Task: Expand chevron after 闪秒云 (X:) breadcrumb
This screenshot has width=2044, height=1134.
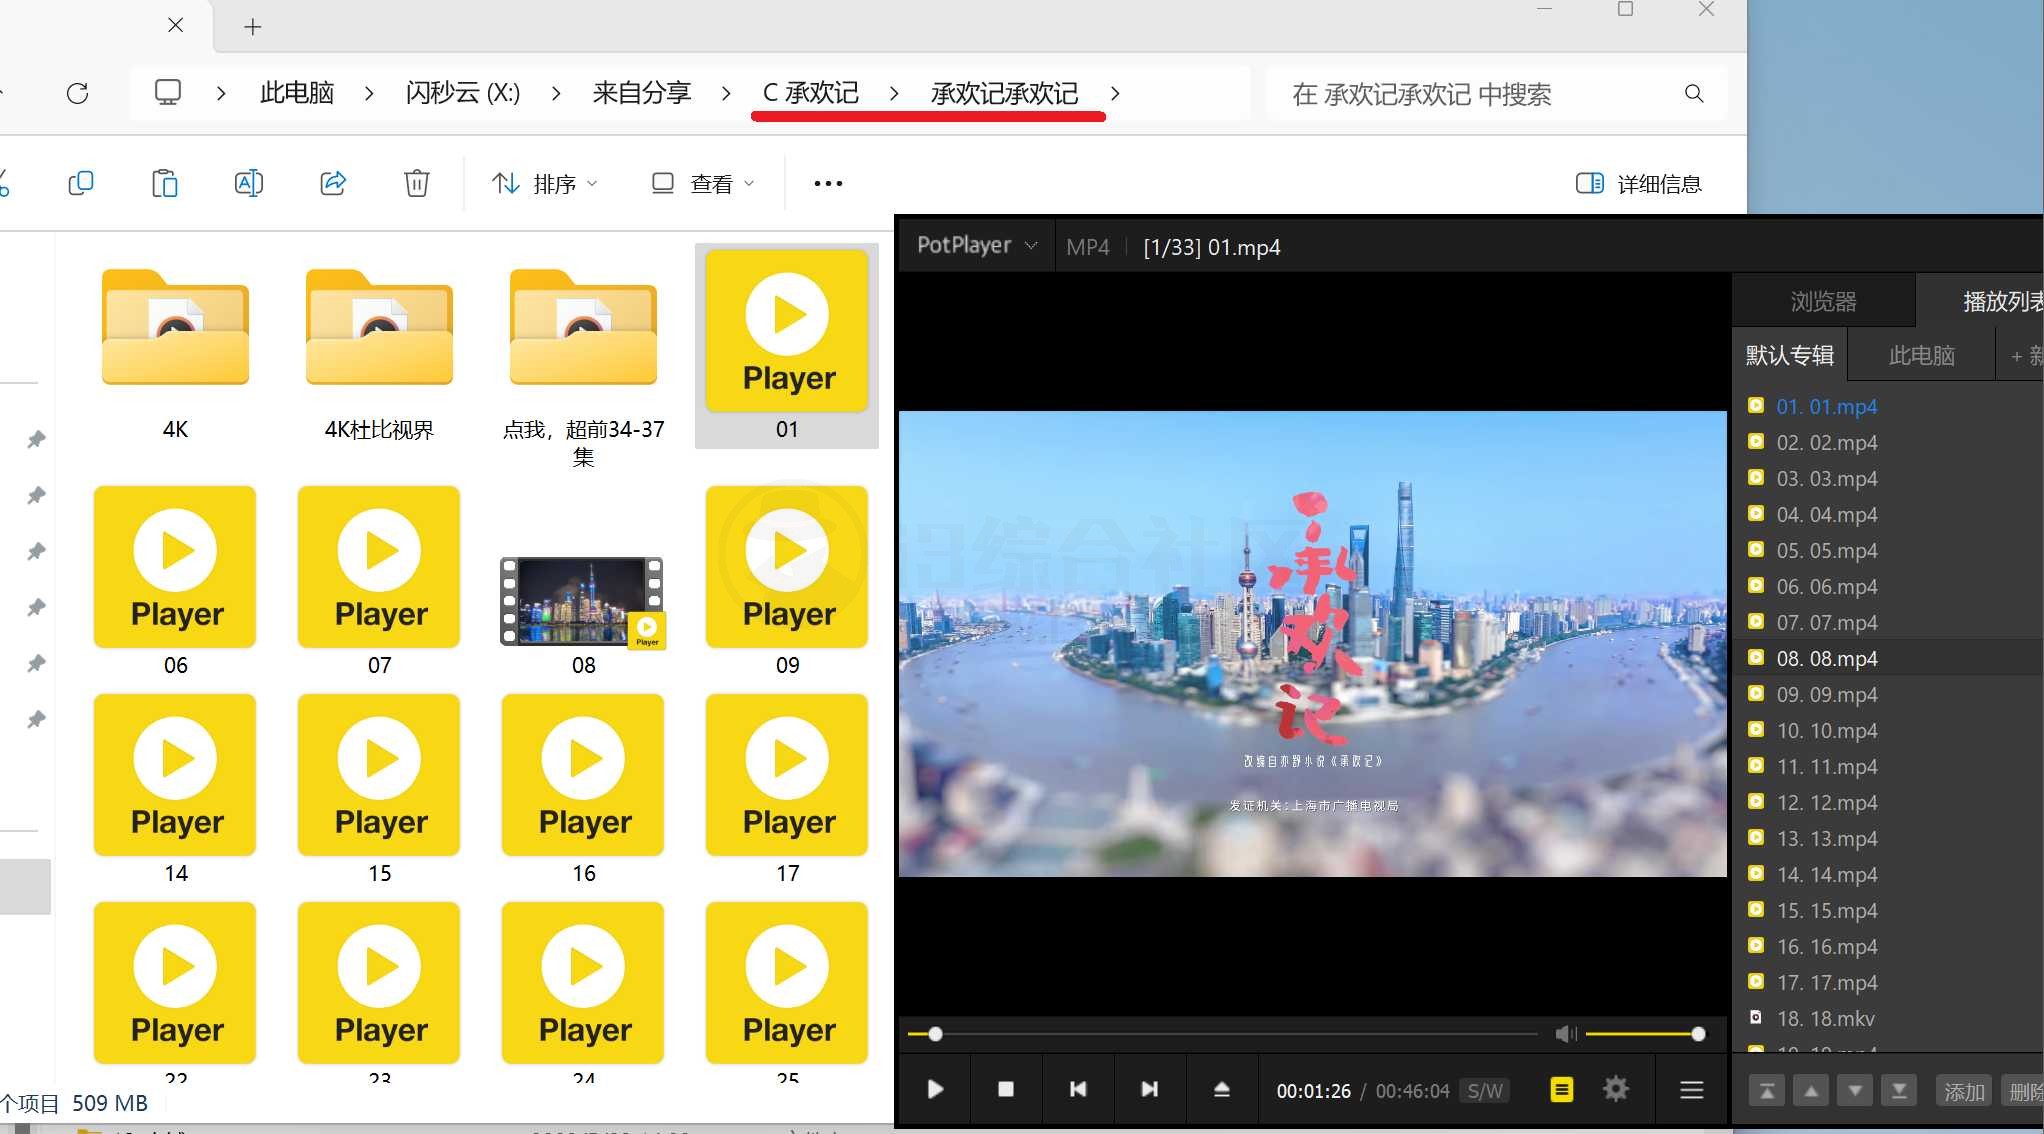Action: (556, 93)
